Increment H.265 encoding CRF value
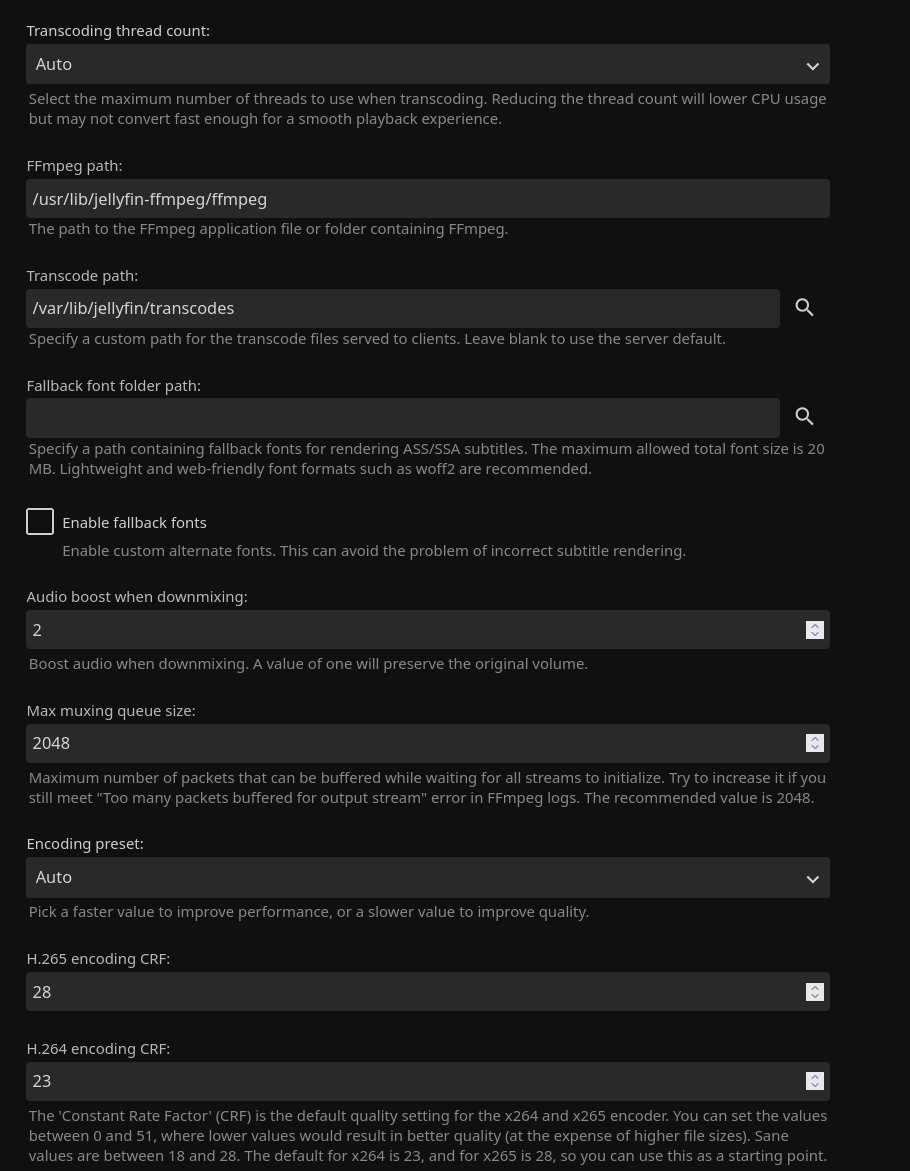Viewport: 910px width, 1171px height. (815, 987)
